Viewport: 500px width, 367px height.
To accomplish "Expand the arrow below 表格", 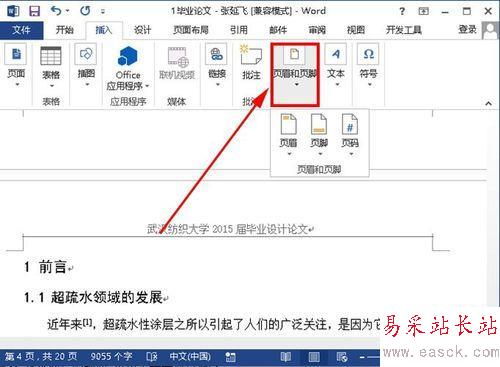I will click(51, 86).
